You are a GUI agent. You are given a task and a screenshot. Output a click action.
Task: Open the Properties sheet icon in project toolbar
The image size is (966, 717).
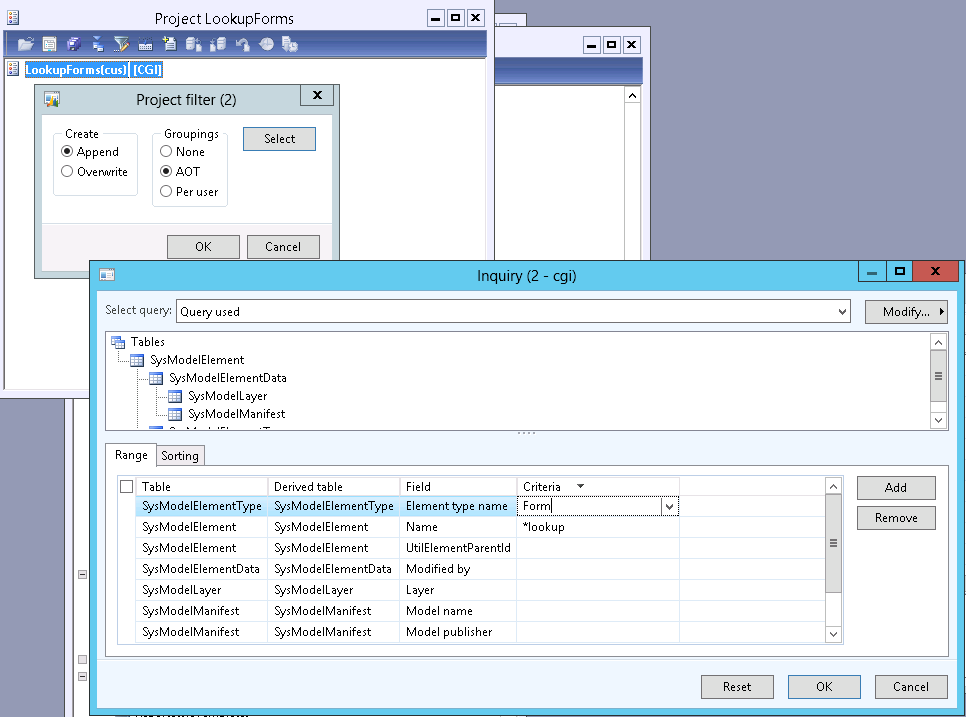coord(49,44)
